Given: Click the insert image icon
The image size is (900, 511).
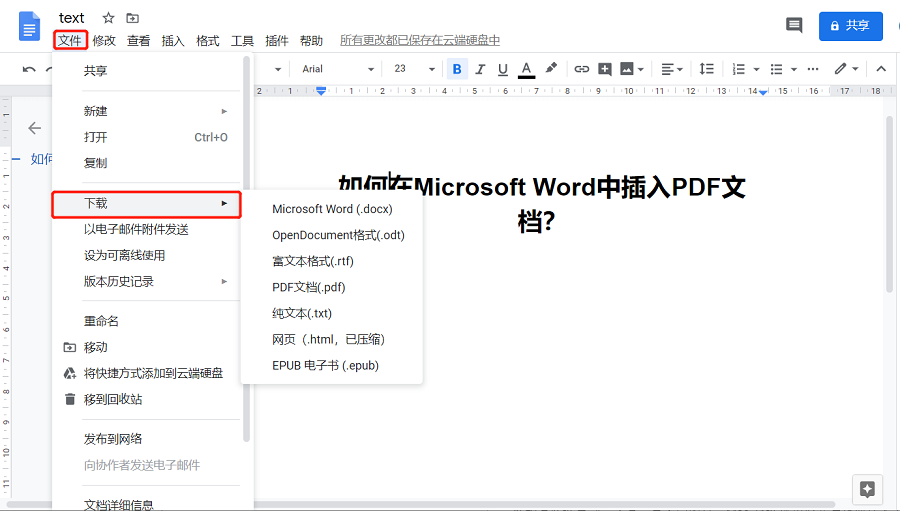Looking at the screenshot, I should (627, 69).
